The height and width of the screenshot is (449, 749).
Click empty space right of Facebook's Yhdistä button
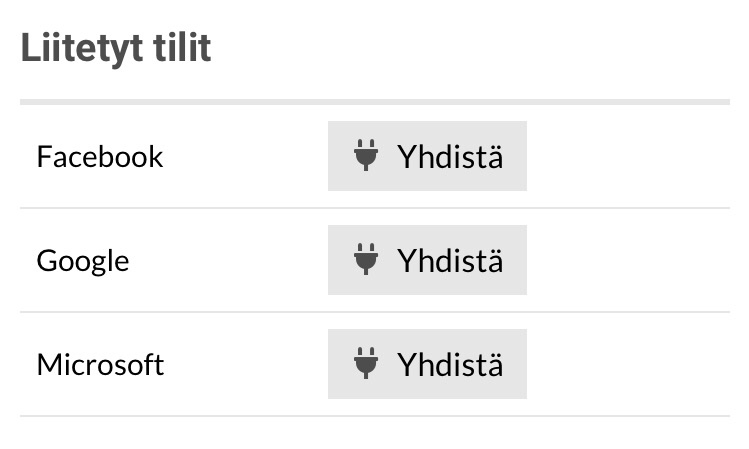pyautogui.click(x=628, y=156)
